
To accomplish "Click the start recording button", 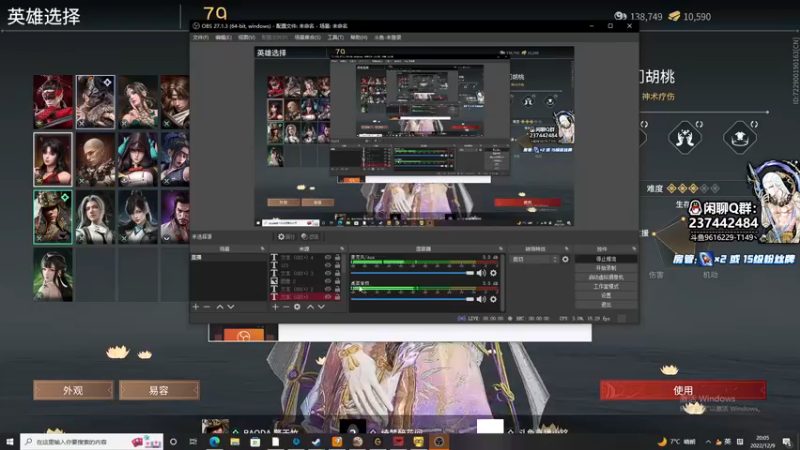I will click(606, 268).
